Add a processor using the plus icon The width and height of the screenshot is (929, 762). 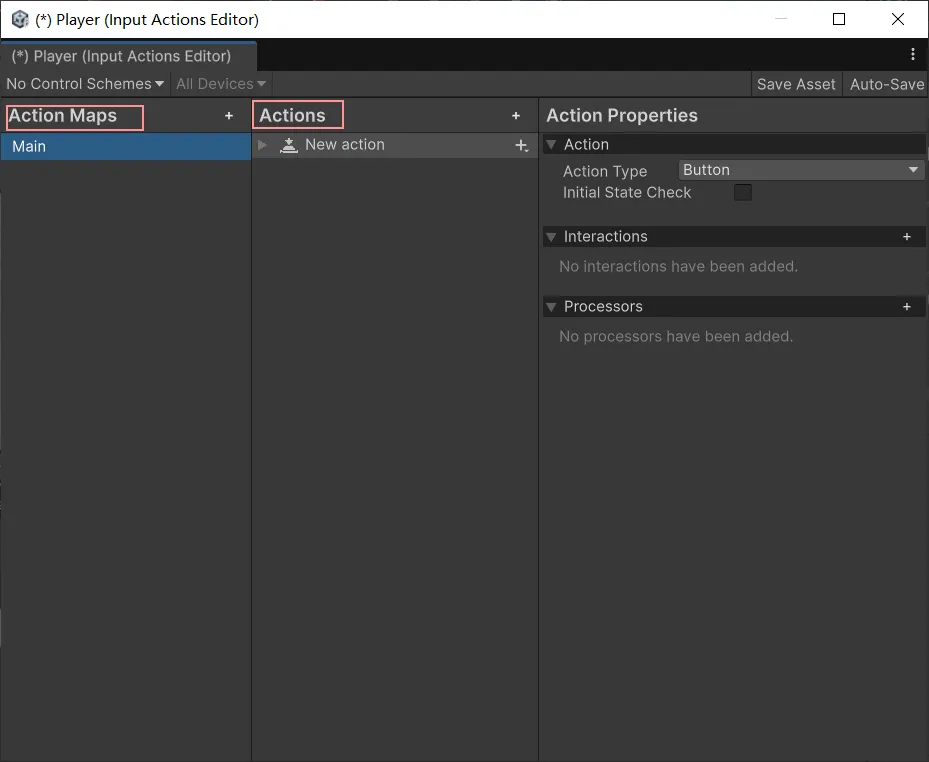coord(907,307)
